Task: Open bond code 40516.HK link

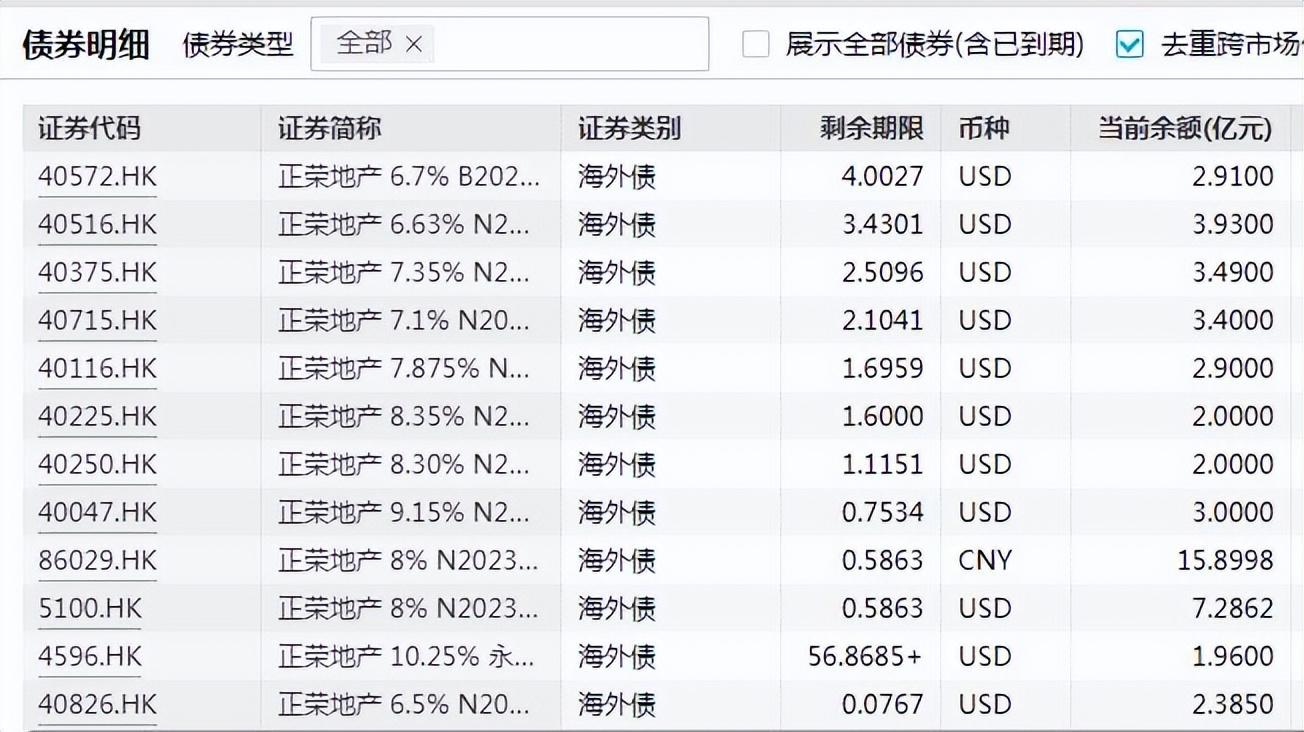Action: (x=98, y=225)
